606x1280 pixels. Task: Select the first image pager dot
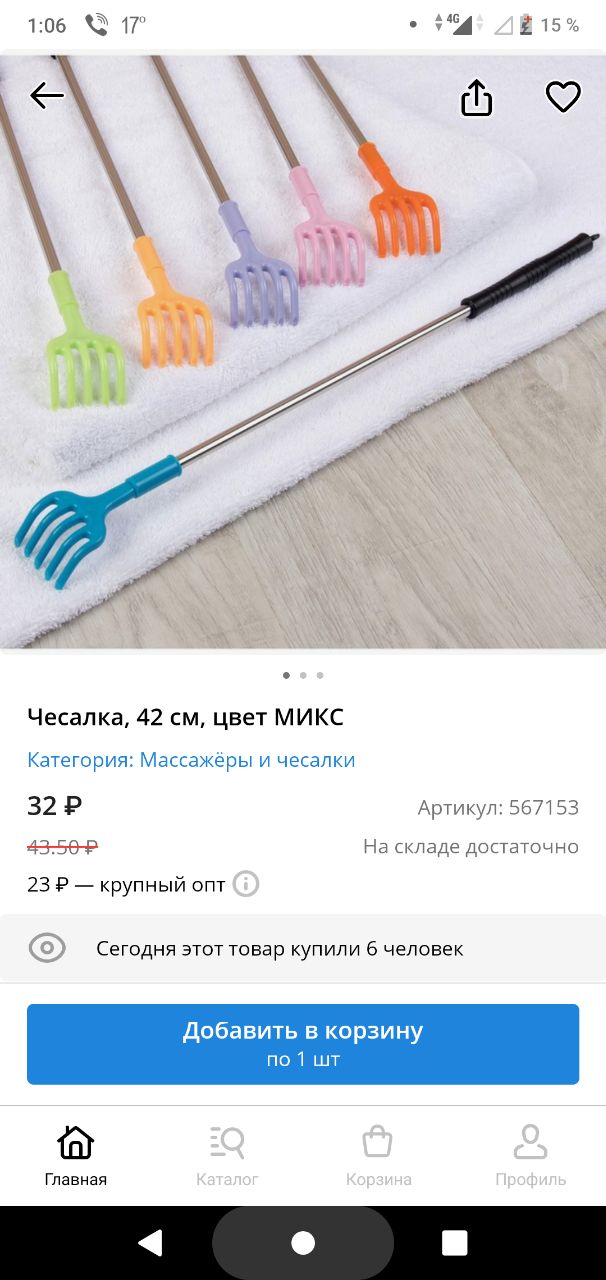click(286, 675)
